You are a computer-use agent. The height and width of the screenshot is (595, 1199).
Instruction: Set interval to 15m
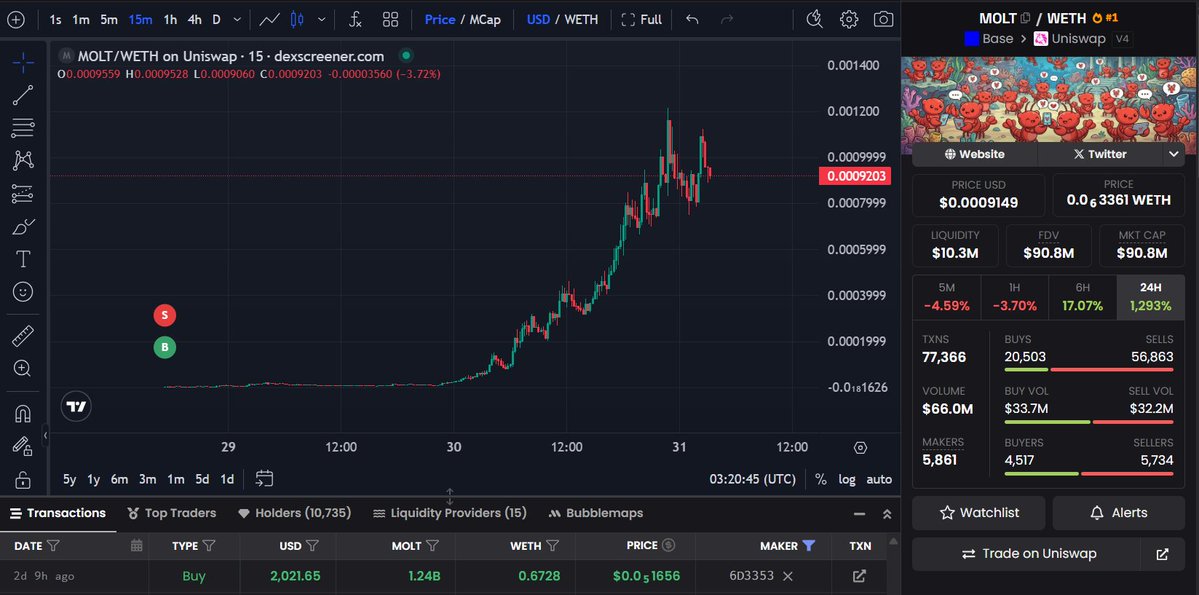point(141,20)
